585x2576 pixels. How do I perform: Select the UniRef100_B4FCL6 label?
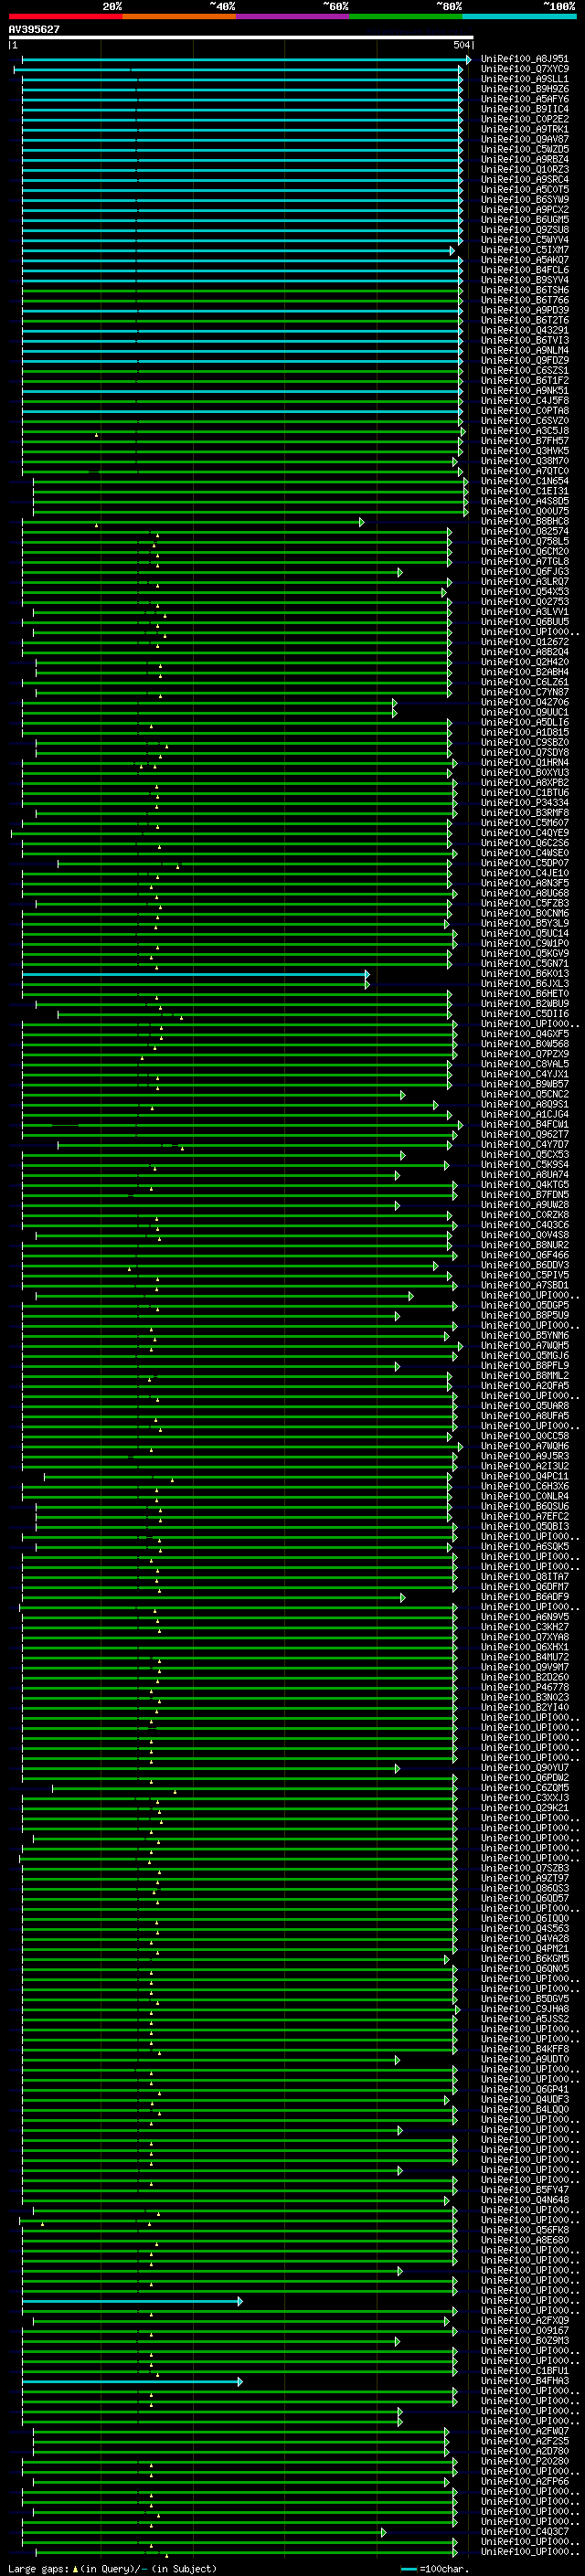pos(524,270)
